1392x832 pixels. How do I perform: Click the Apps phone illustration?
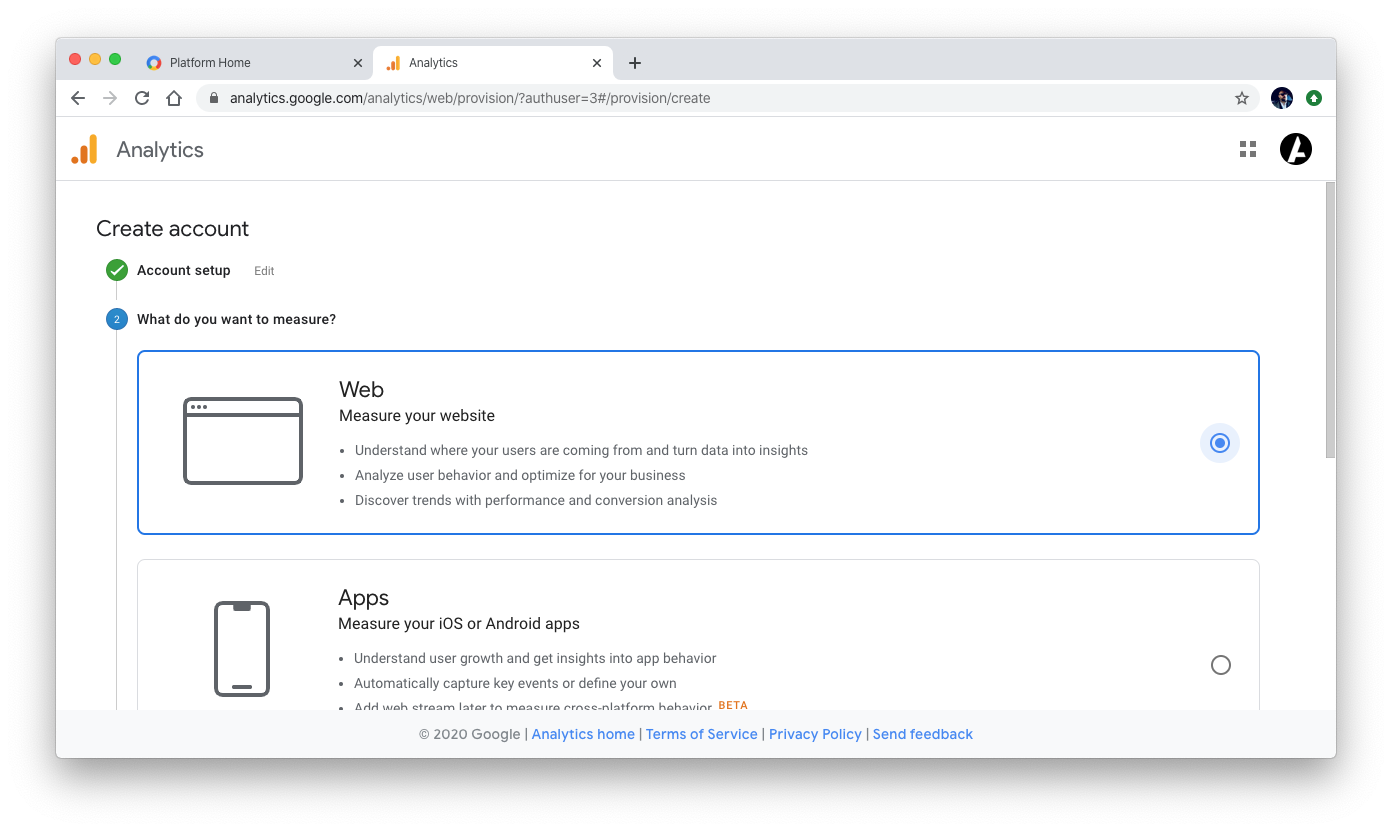point(242,649)
